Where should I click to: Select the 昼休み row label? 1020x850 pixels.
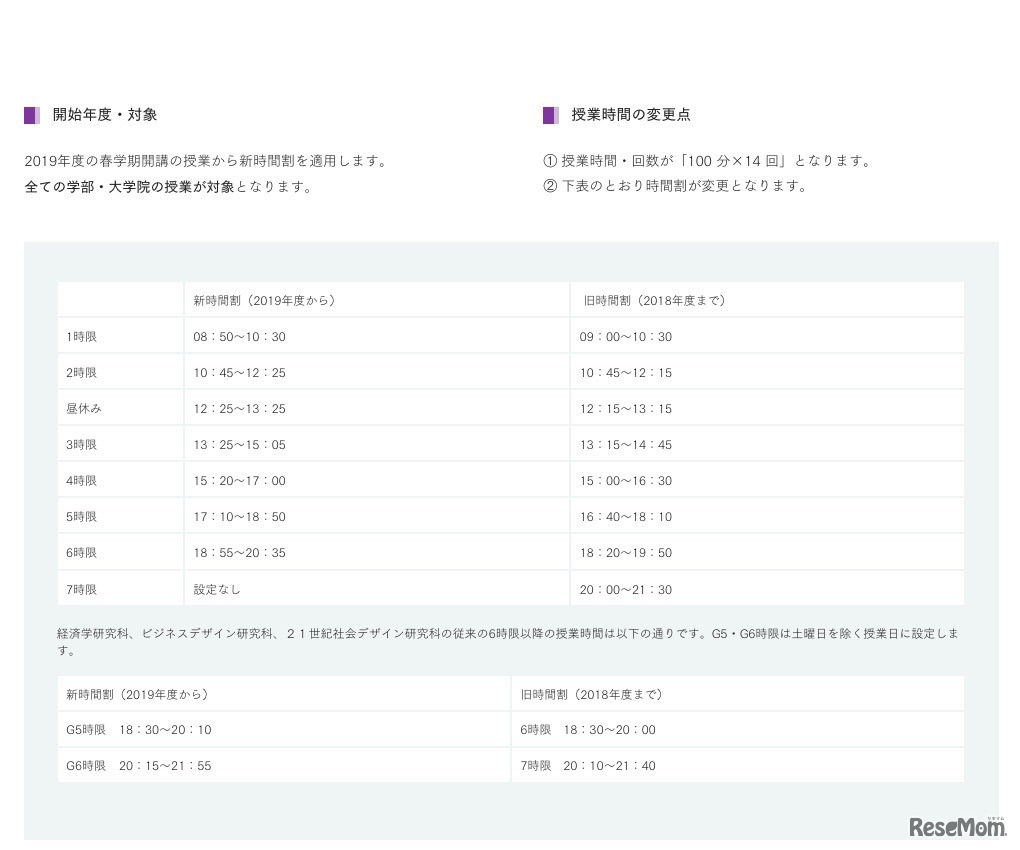(84, 409)
